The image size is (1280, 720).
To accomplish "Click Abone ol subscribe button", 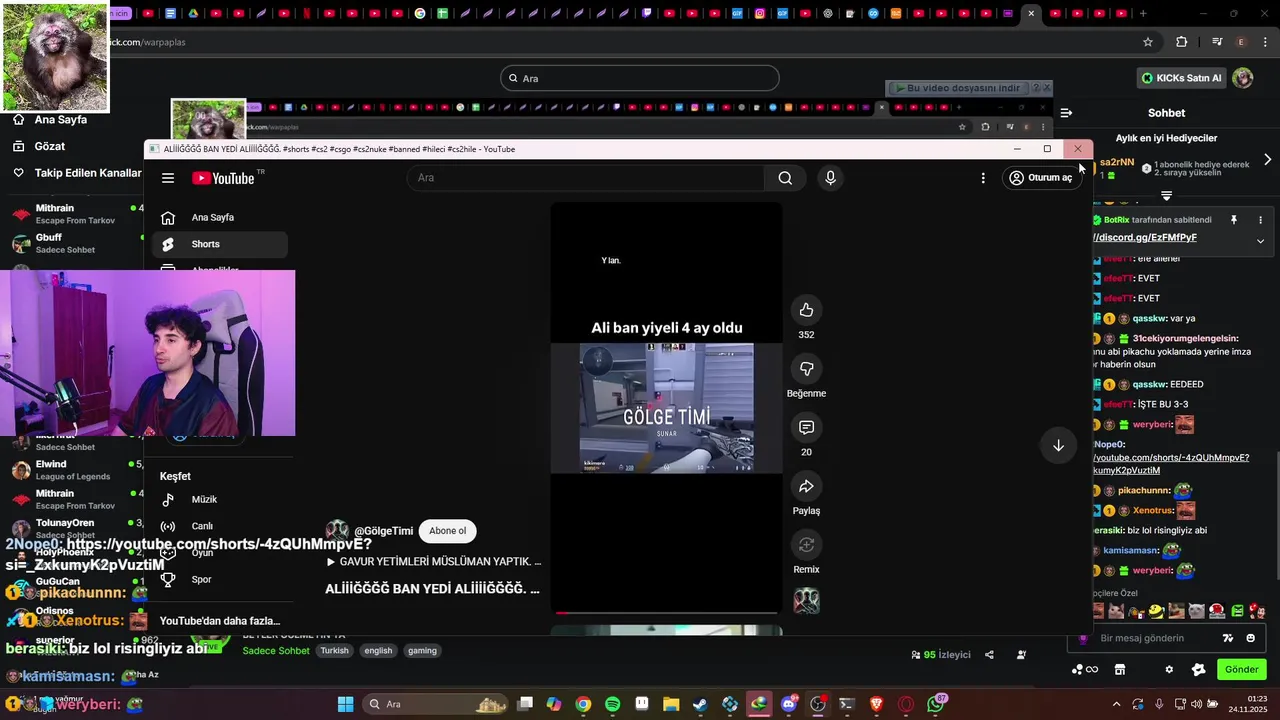I will (447, 531).
